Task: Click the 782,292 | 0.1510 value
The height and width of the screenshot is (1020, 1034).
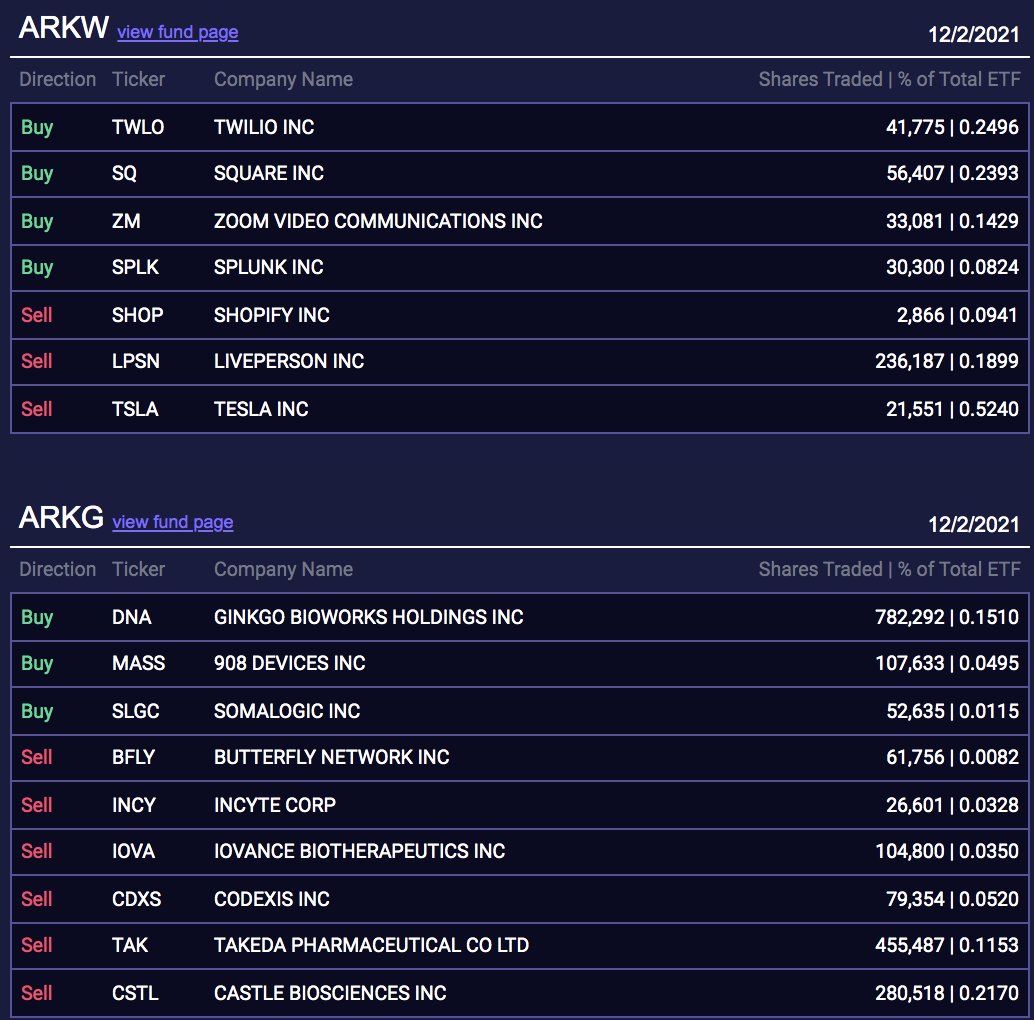Action: coord(947,617)
